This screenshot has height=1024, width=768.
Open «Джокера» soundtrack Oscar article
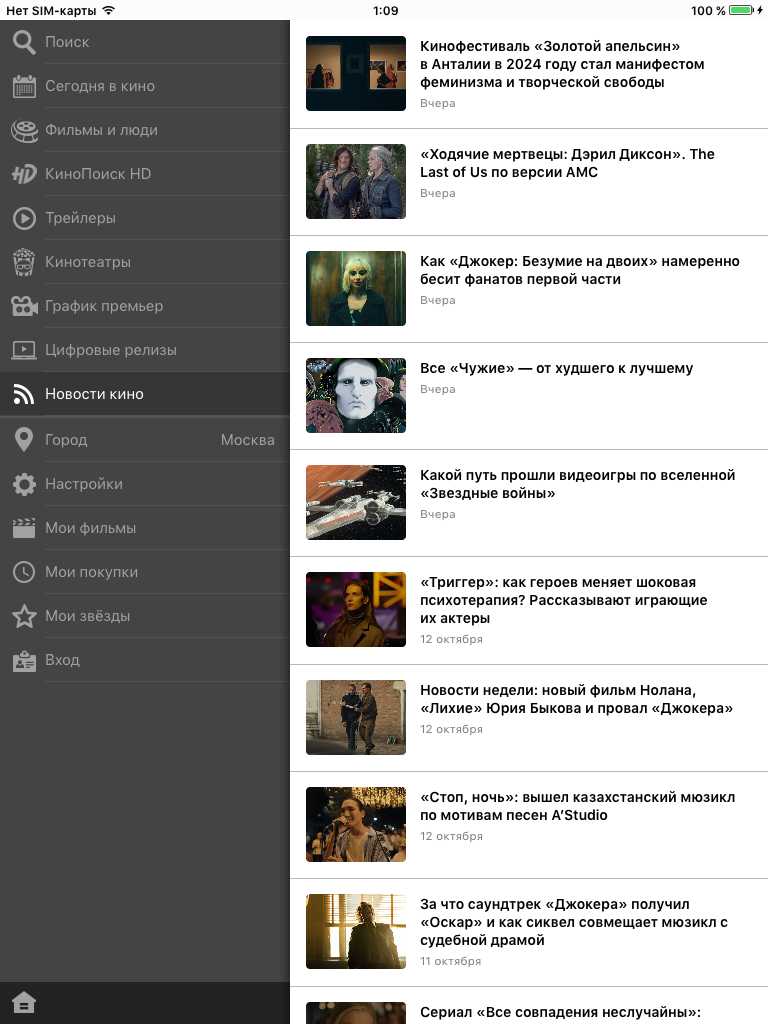coord(529,933)
